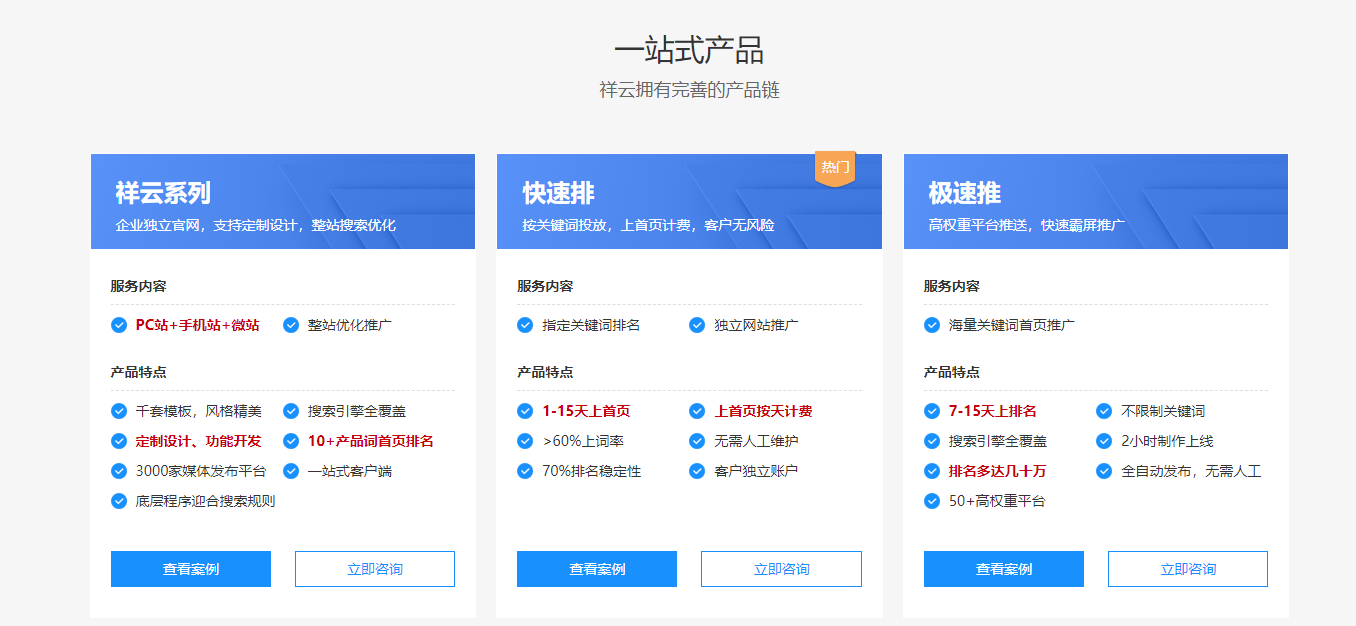Screen dimensions: 1356x626
Task: Click text 3000家媒体发布平台
Action: coord(201,471)
